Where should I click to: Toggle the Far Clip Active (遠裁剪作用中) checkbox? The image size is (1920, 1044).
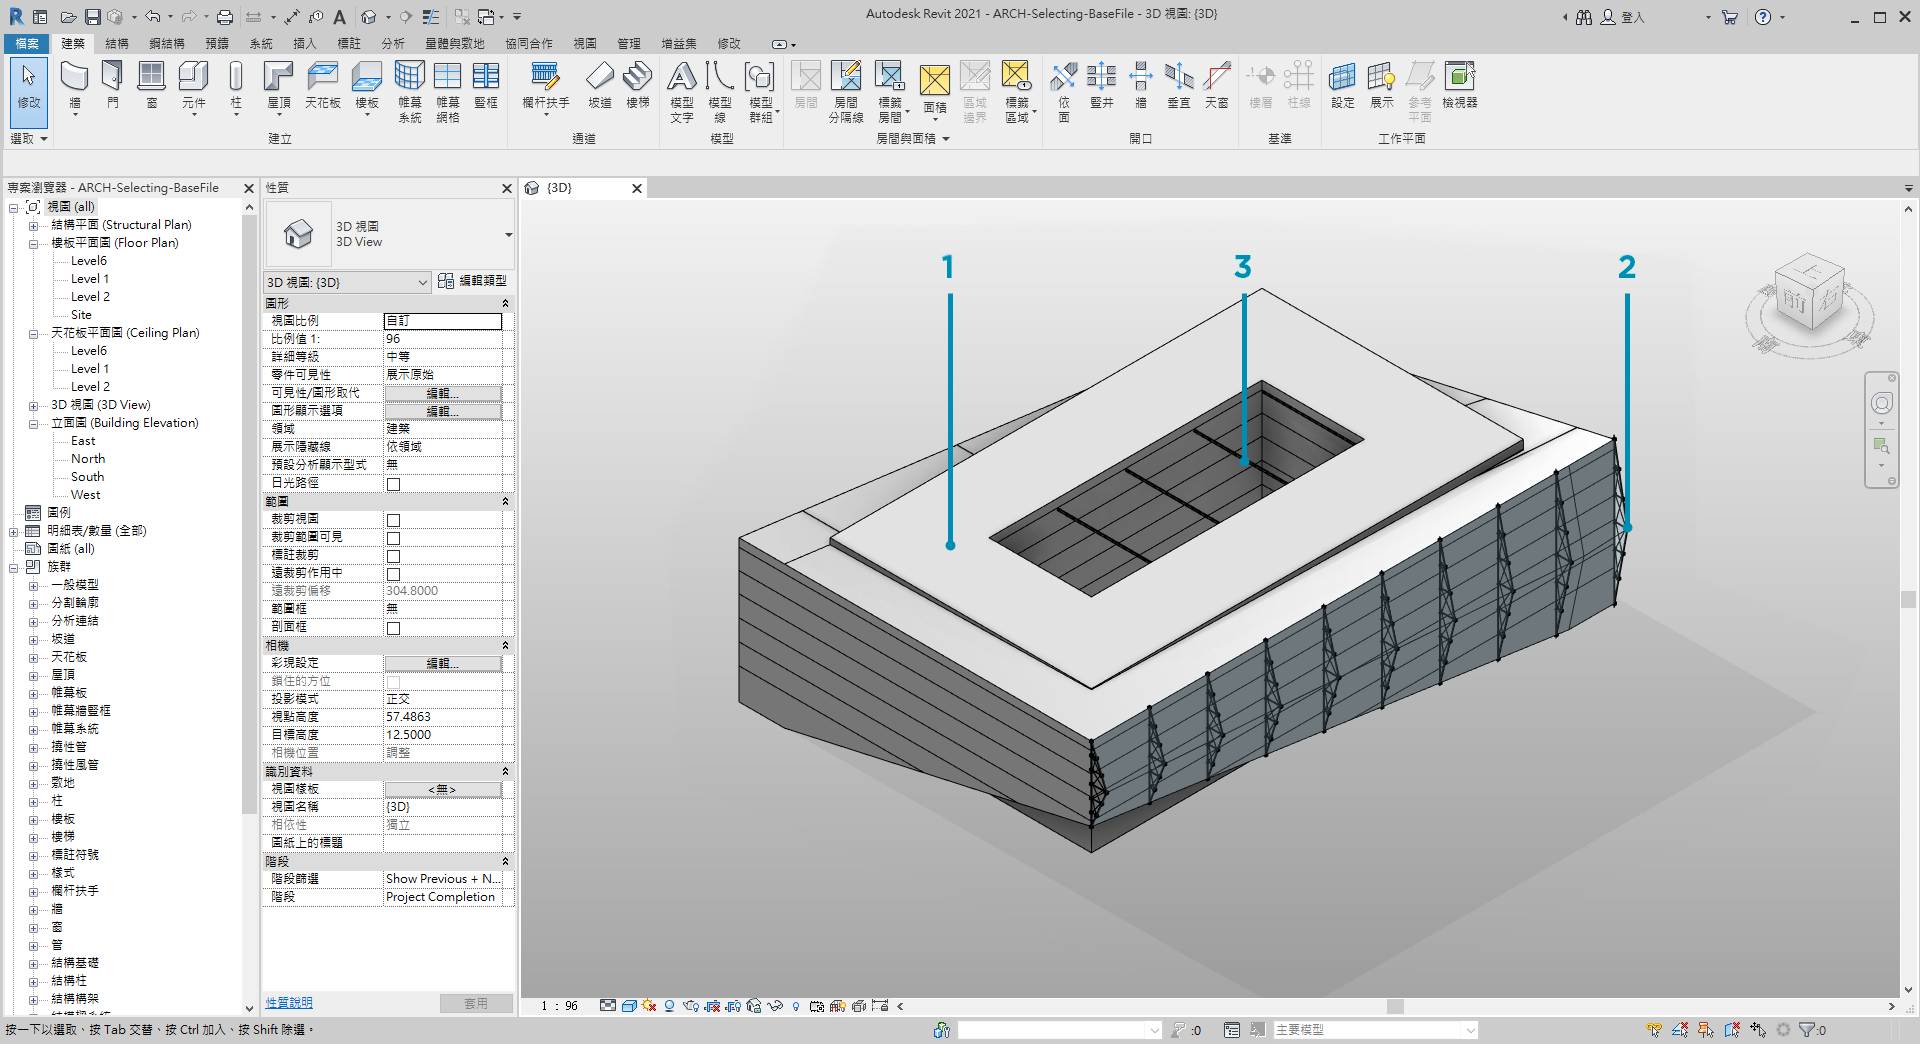pyautogui.click(x=394, y=574)
